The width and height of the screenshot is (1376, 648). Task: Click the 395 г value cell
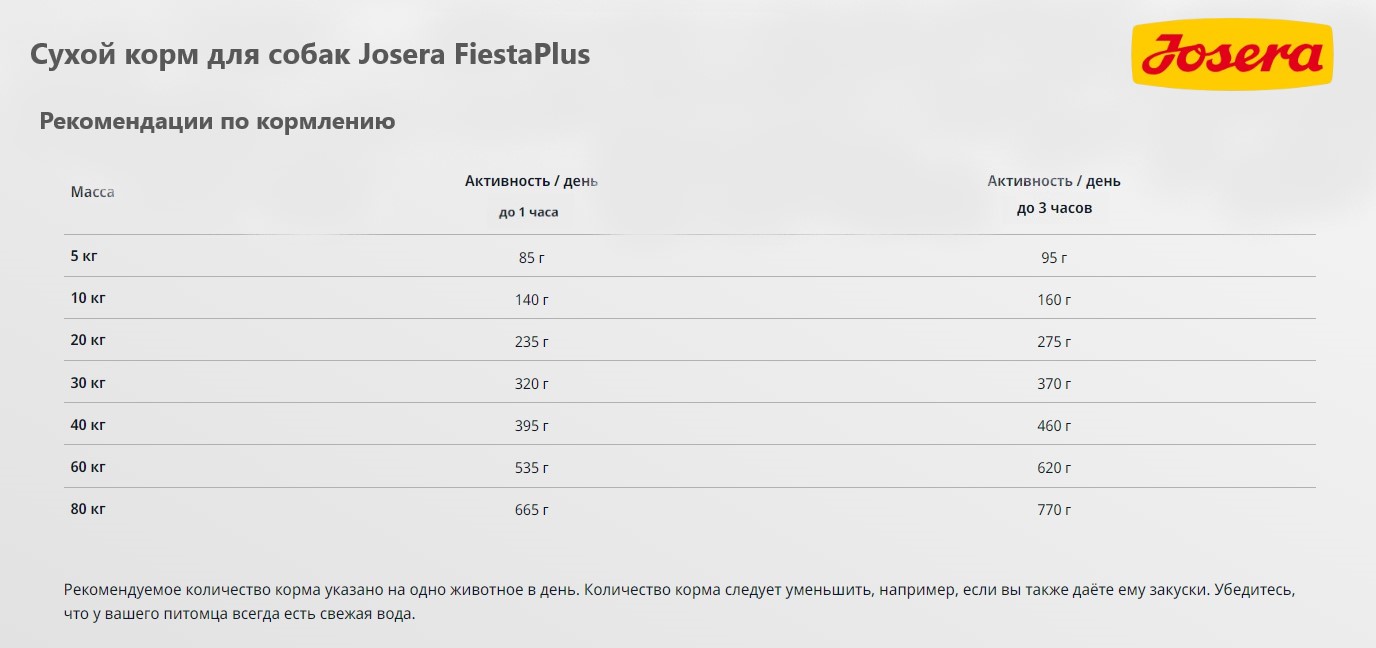(532, 426)
